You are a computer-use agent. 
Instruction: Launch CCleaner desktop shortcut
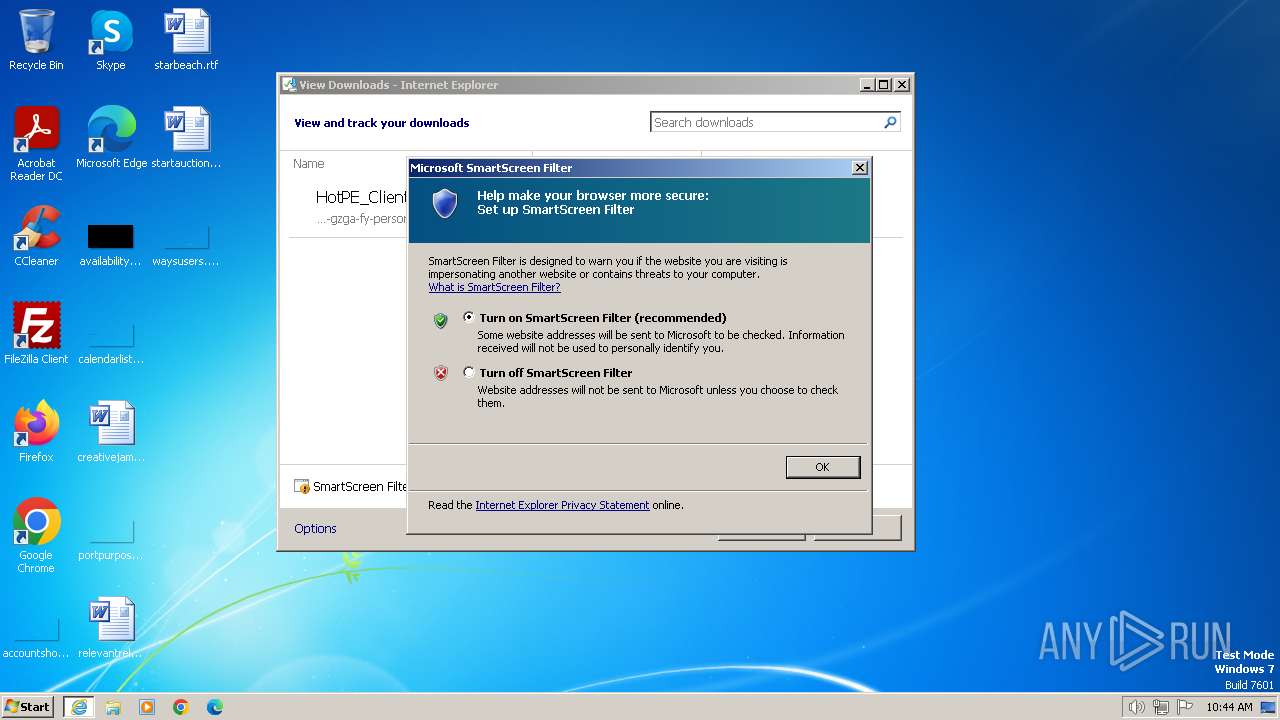point(36,236)
